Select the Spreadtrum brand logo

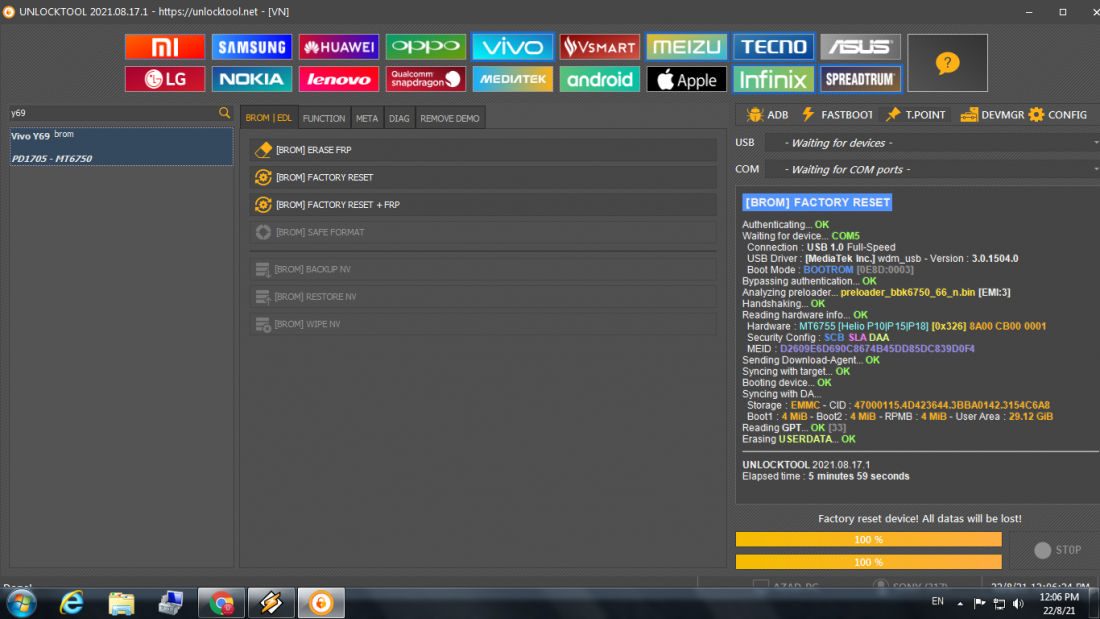[861, 79]
